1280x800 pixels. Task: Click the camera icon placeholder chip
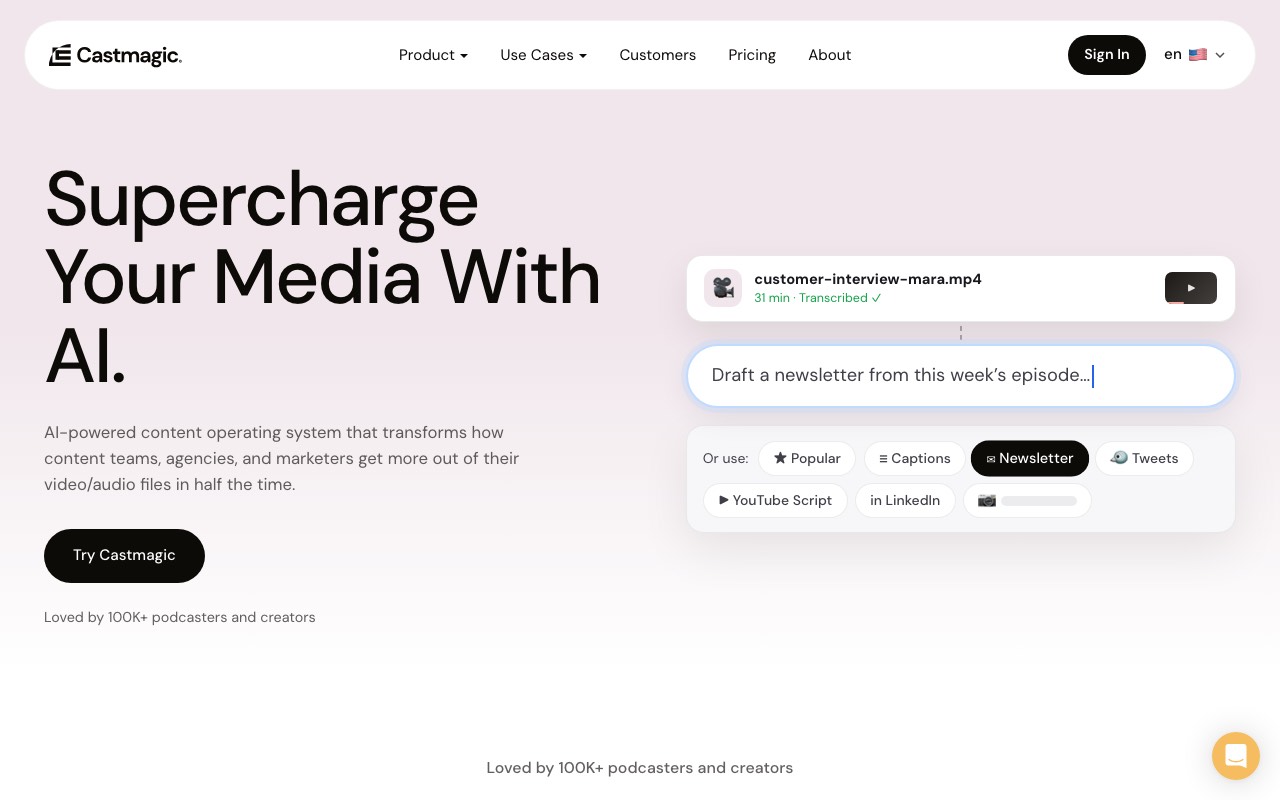pos(1027,501)
